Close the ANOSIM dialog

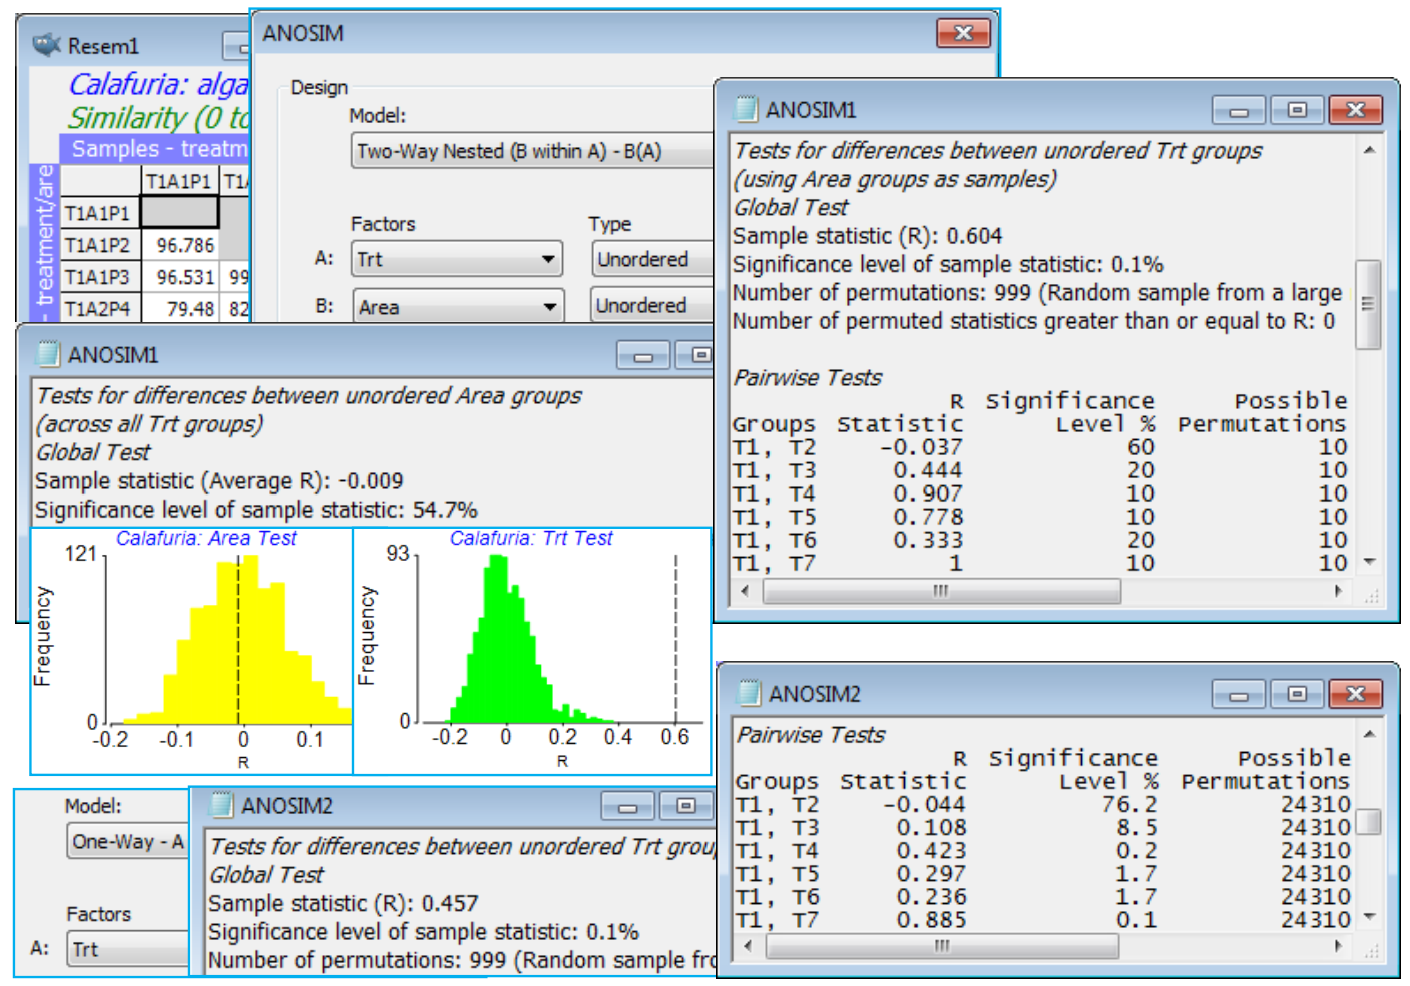coord(963,33)
